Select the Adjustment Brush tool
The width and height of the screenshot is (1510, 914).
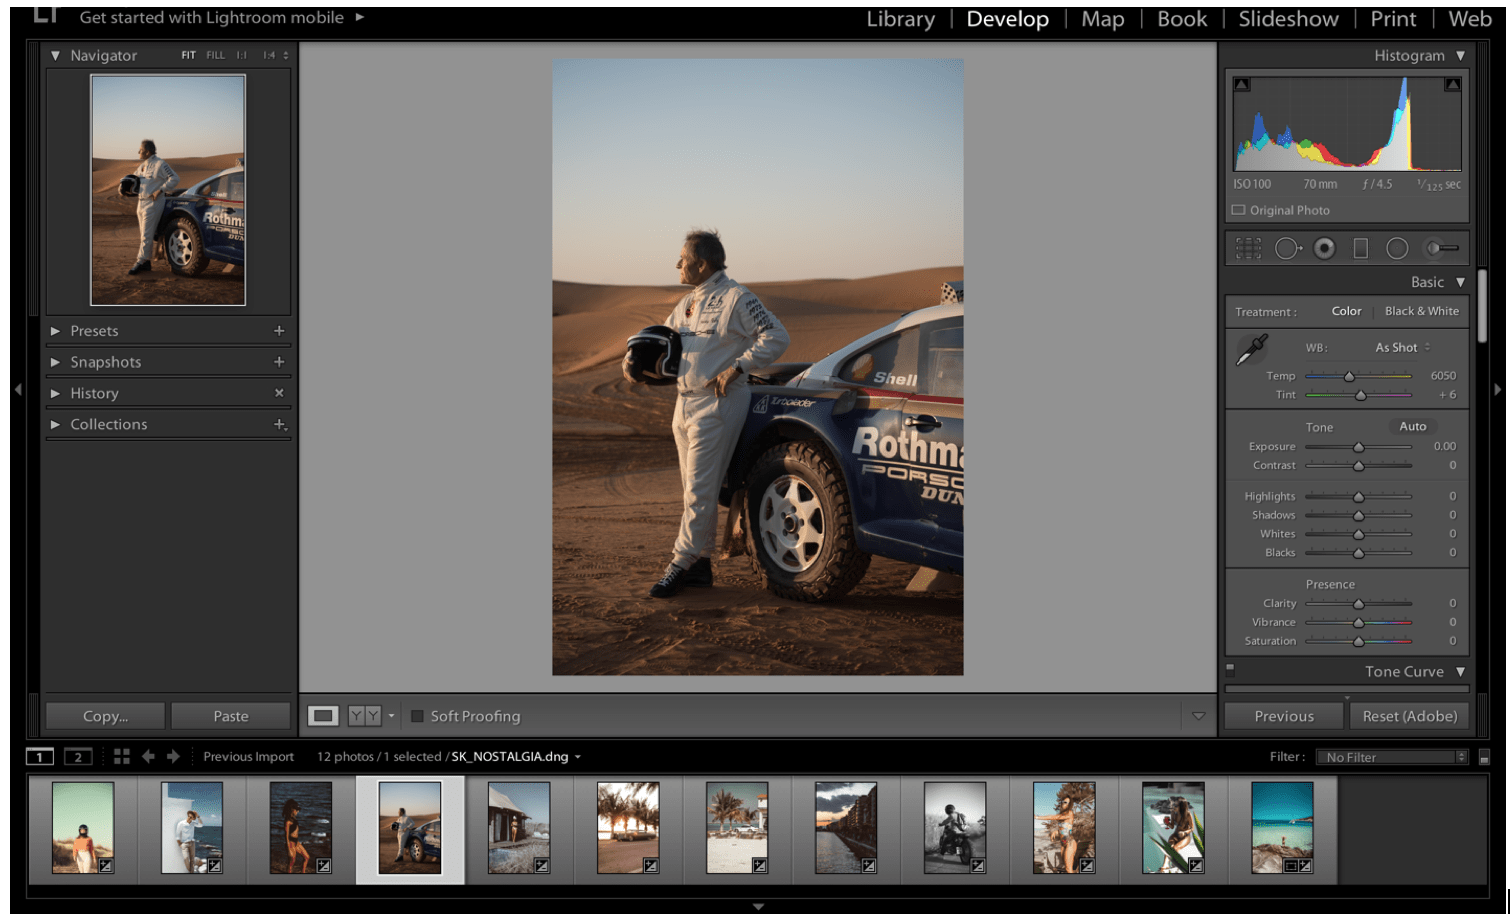point(1441,248)
